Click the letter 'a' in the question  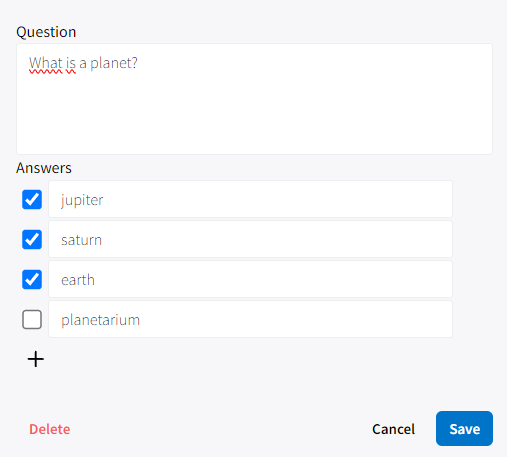click(x=83, y=64)
